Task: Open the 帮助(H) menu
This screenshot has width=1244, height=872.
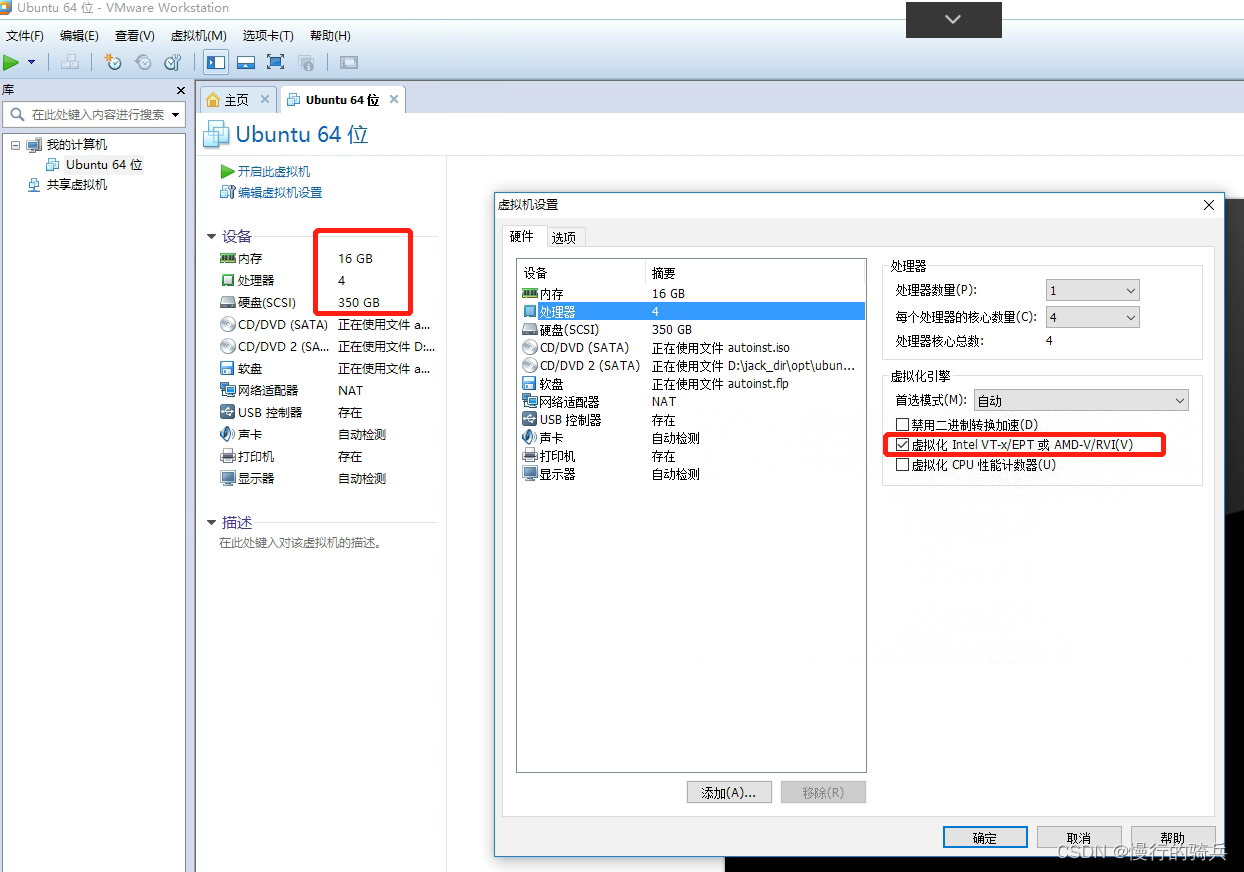Action: [330, 36]
